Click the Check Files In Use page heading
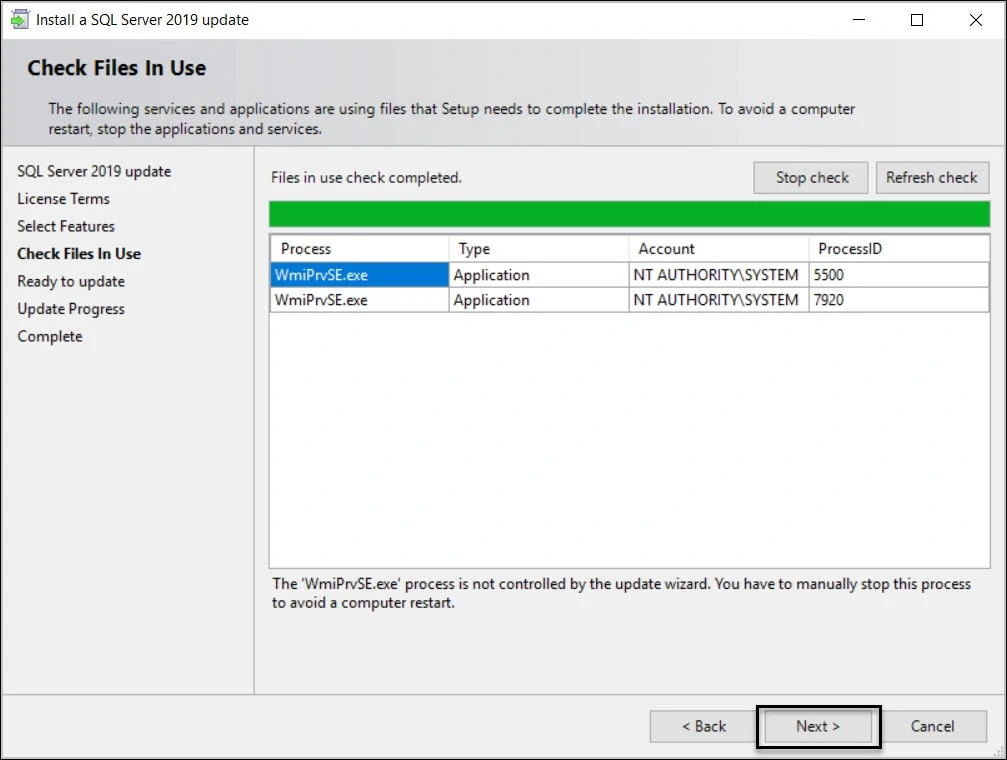Image resolution: width=1007 pixels, height=760 pixels. pos(116,68)
